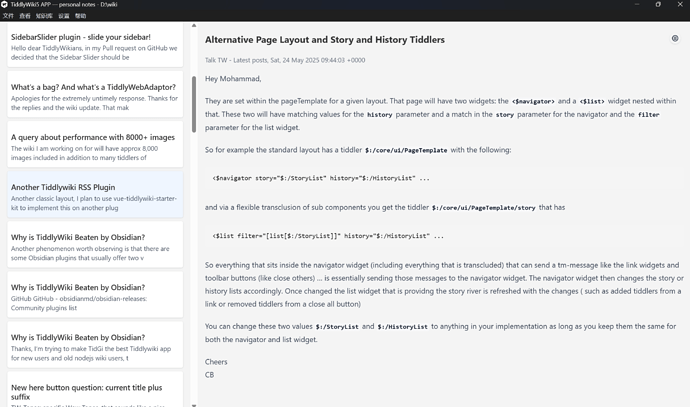Click the TiddlyWiki app logo in title bar

point(4,4)
